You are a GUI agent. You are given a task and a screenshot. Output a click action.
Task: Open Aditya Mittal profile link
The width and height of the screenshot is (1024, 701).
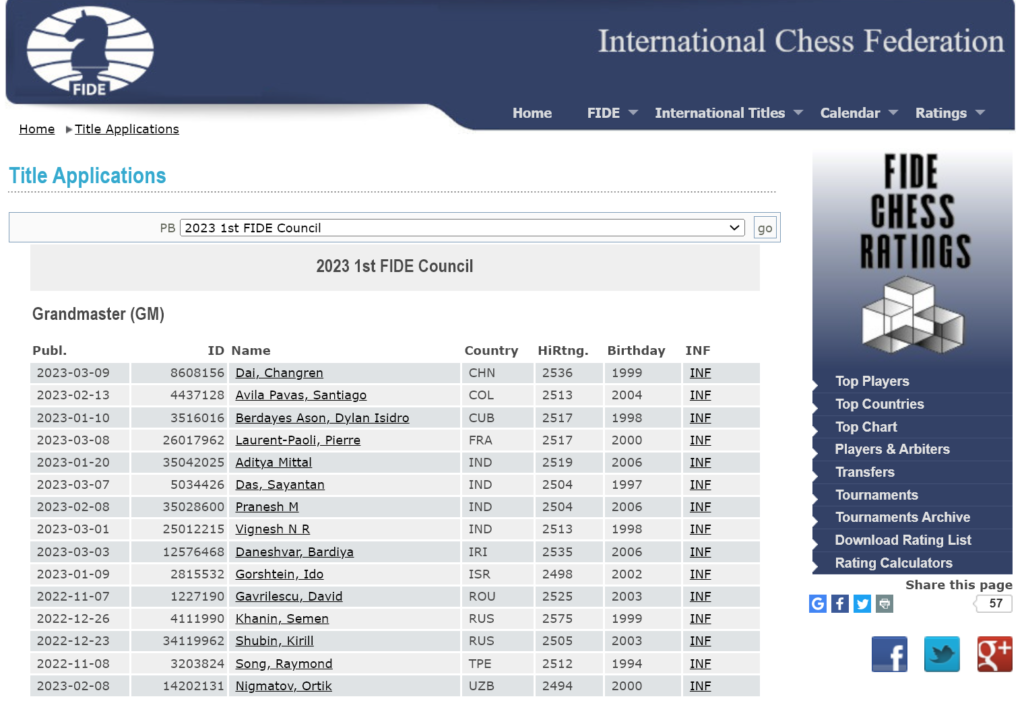point(274,463)
